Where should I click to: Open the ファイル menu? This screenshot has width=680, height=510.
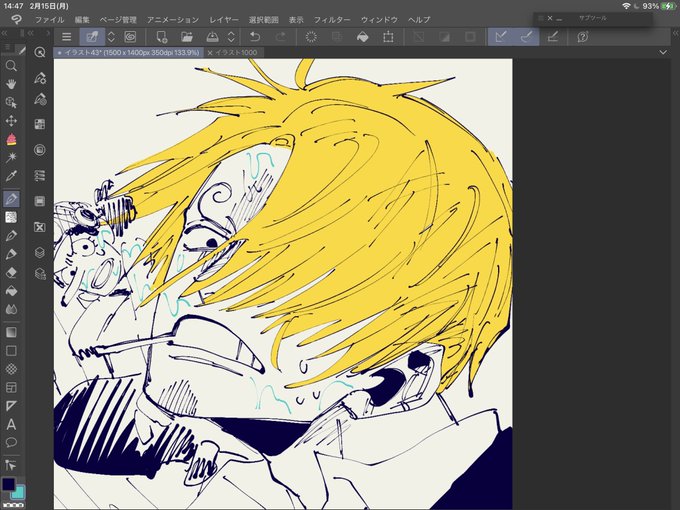pyautogui.click(x=49, y=20)
